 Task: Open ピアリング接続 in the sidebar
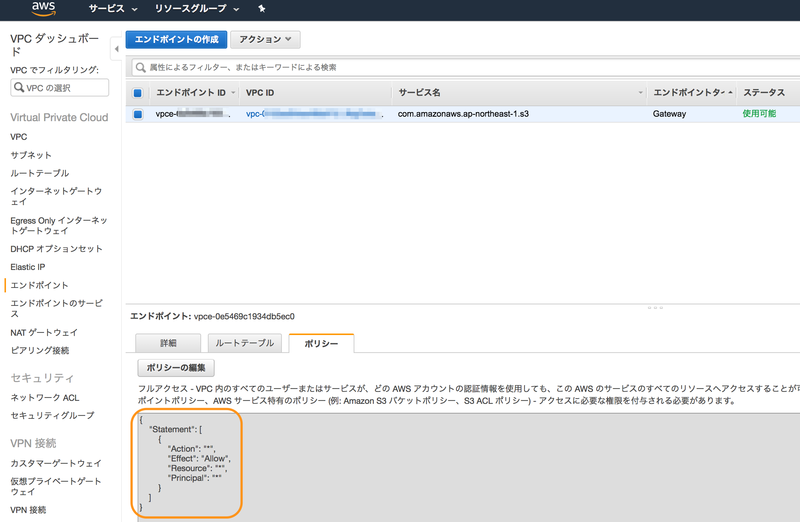pos(40,351)
